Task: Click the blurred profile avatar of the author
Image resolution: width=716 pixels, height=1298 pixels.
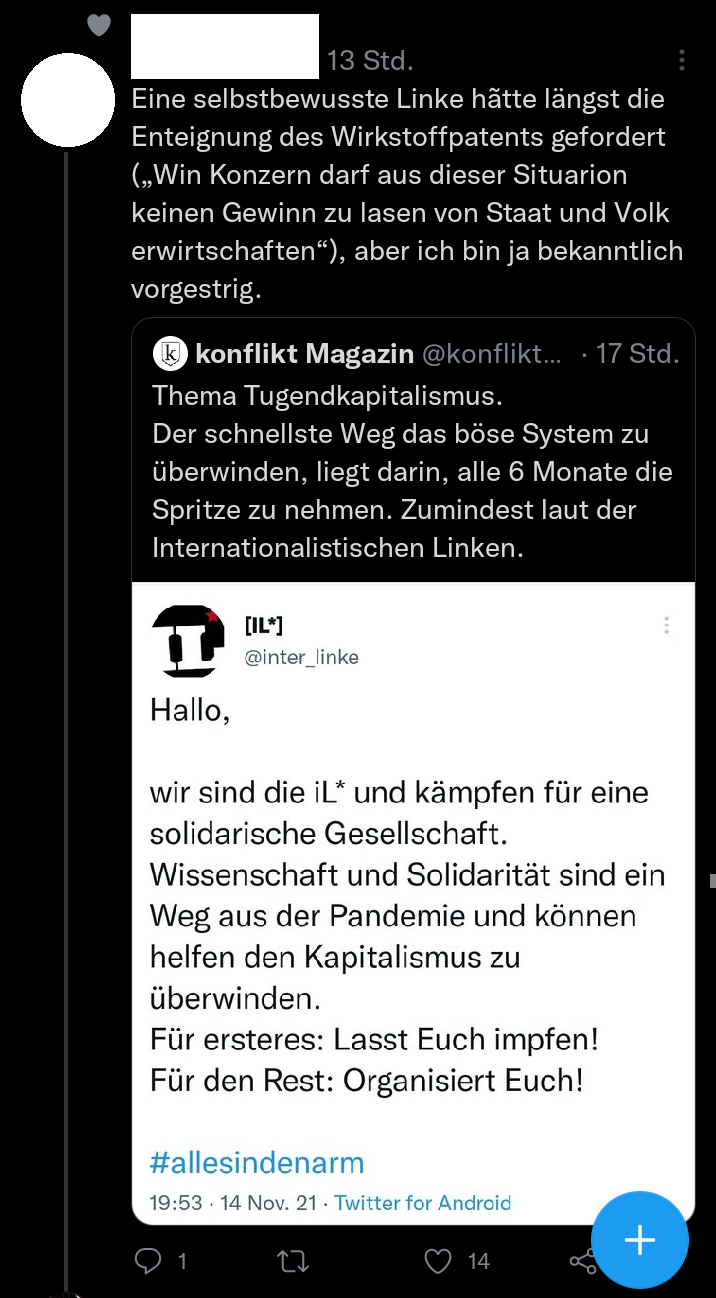Action: [x=67, y=100]
